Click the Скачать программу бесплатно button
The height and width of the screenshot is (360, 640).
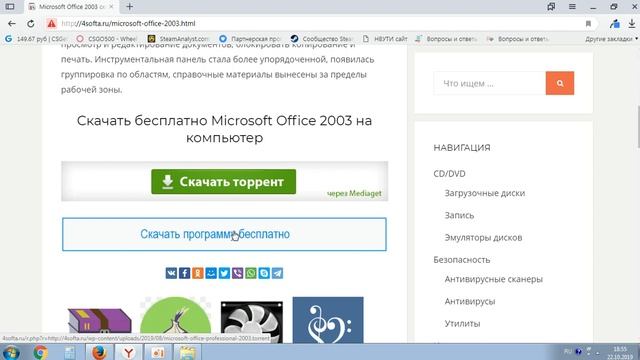pos(224,234)
